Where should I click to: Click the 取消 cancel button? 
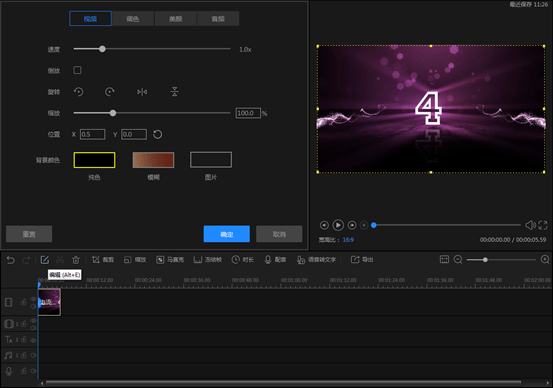click(x=279, y=234)
